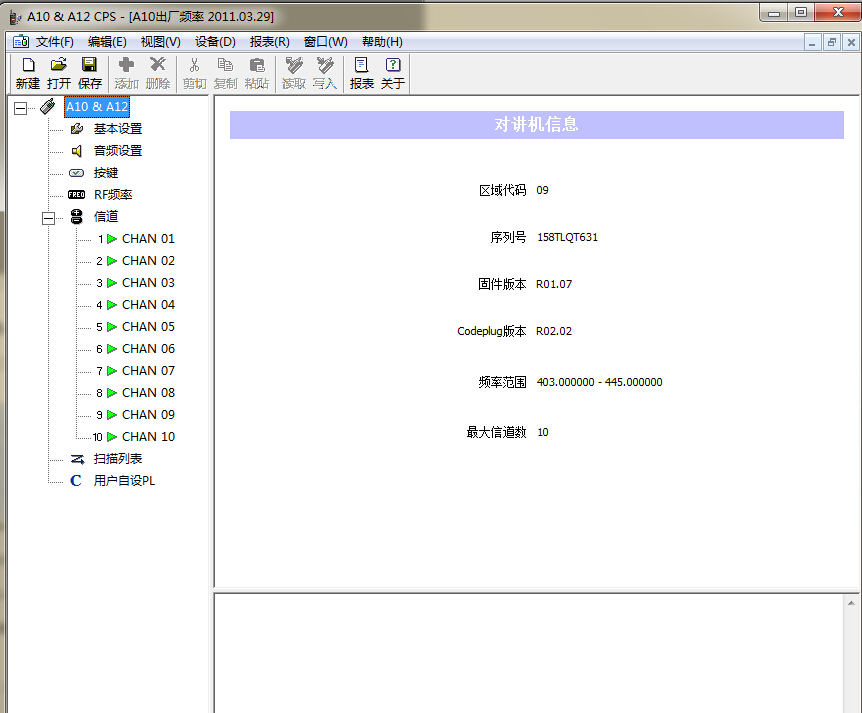Open 扫描列表 scan list item
This screenshot has height=713, width=862.
(118, 459)
